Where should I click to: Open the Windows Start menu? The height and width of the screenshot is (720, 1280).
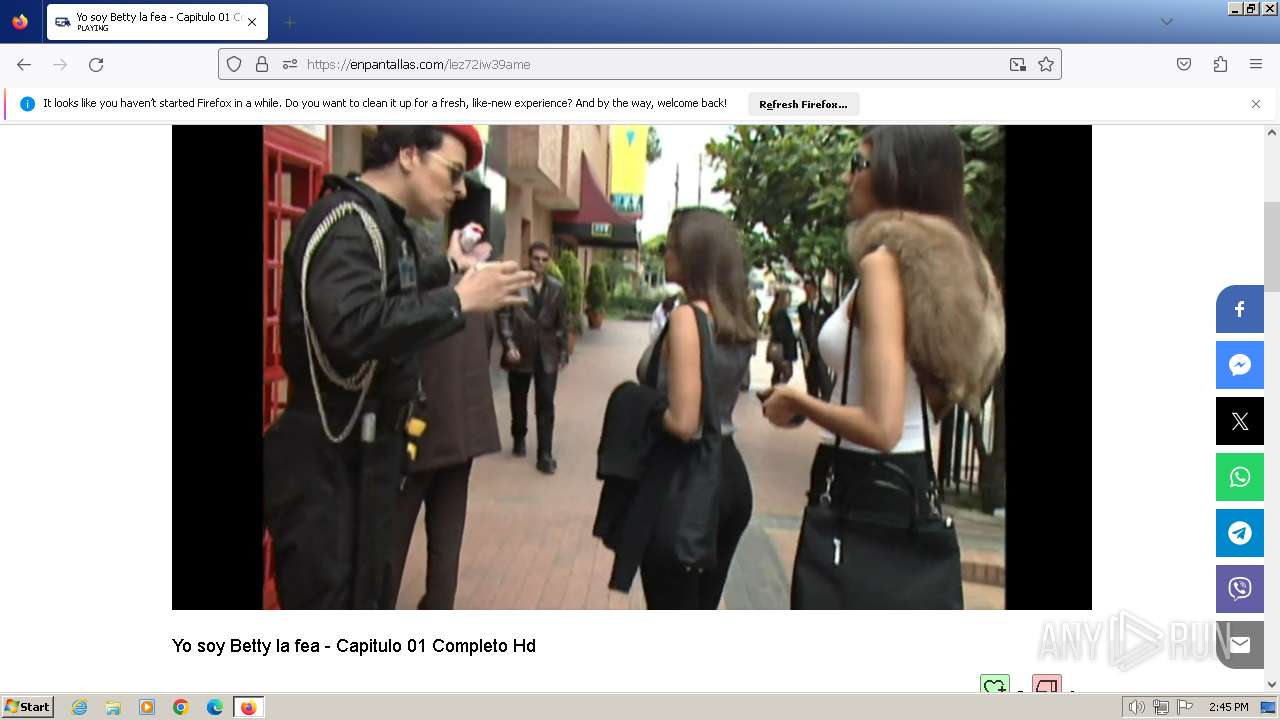tap(28, 707)
